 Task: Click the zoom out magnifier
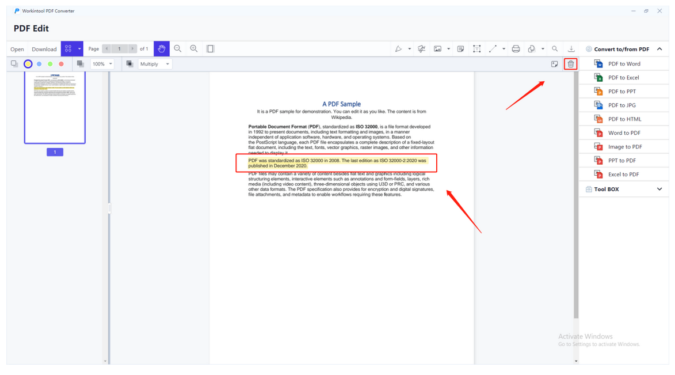click(177, 49)
